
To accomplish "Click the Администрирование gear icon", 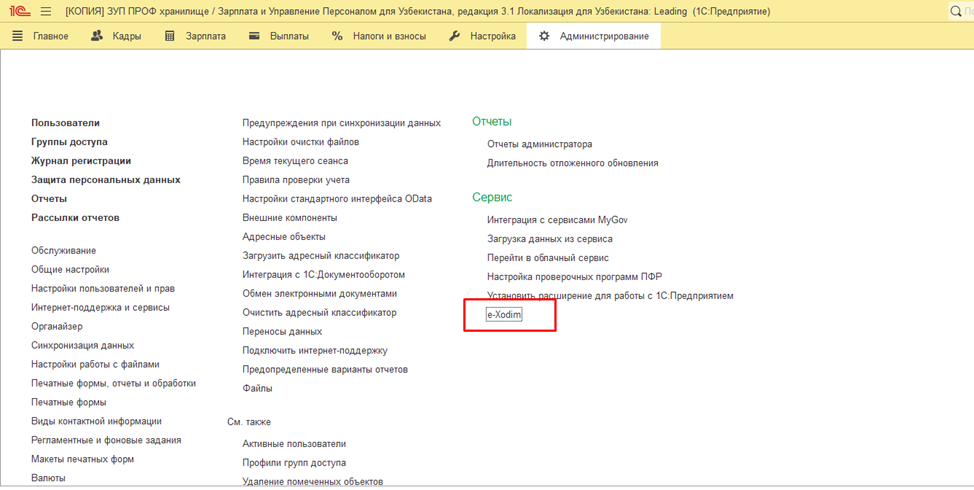I will click(544, 36).
